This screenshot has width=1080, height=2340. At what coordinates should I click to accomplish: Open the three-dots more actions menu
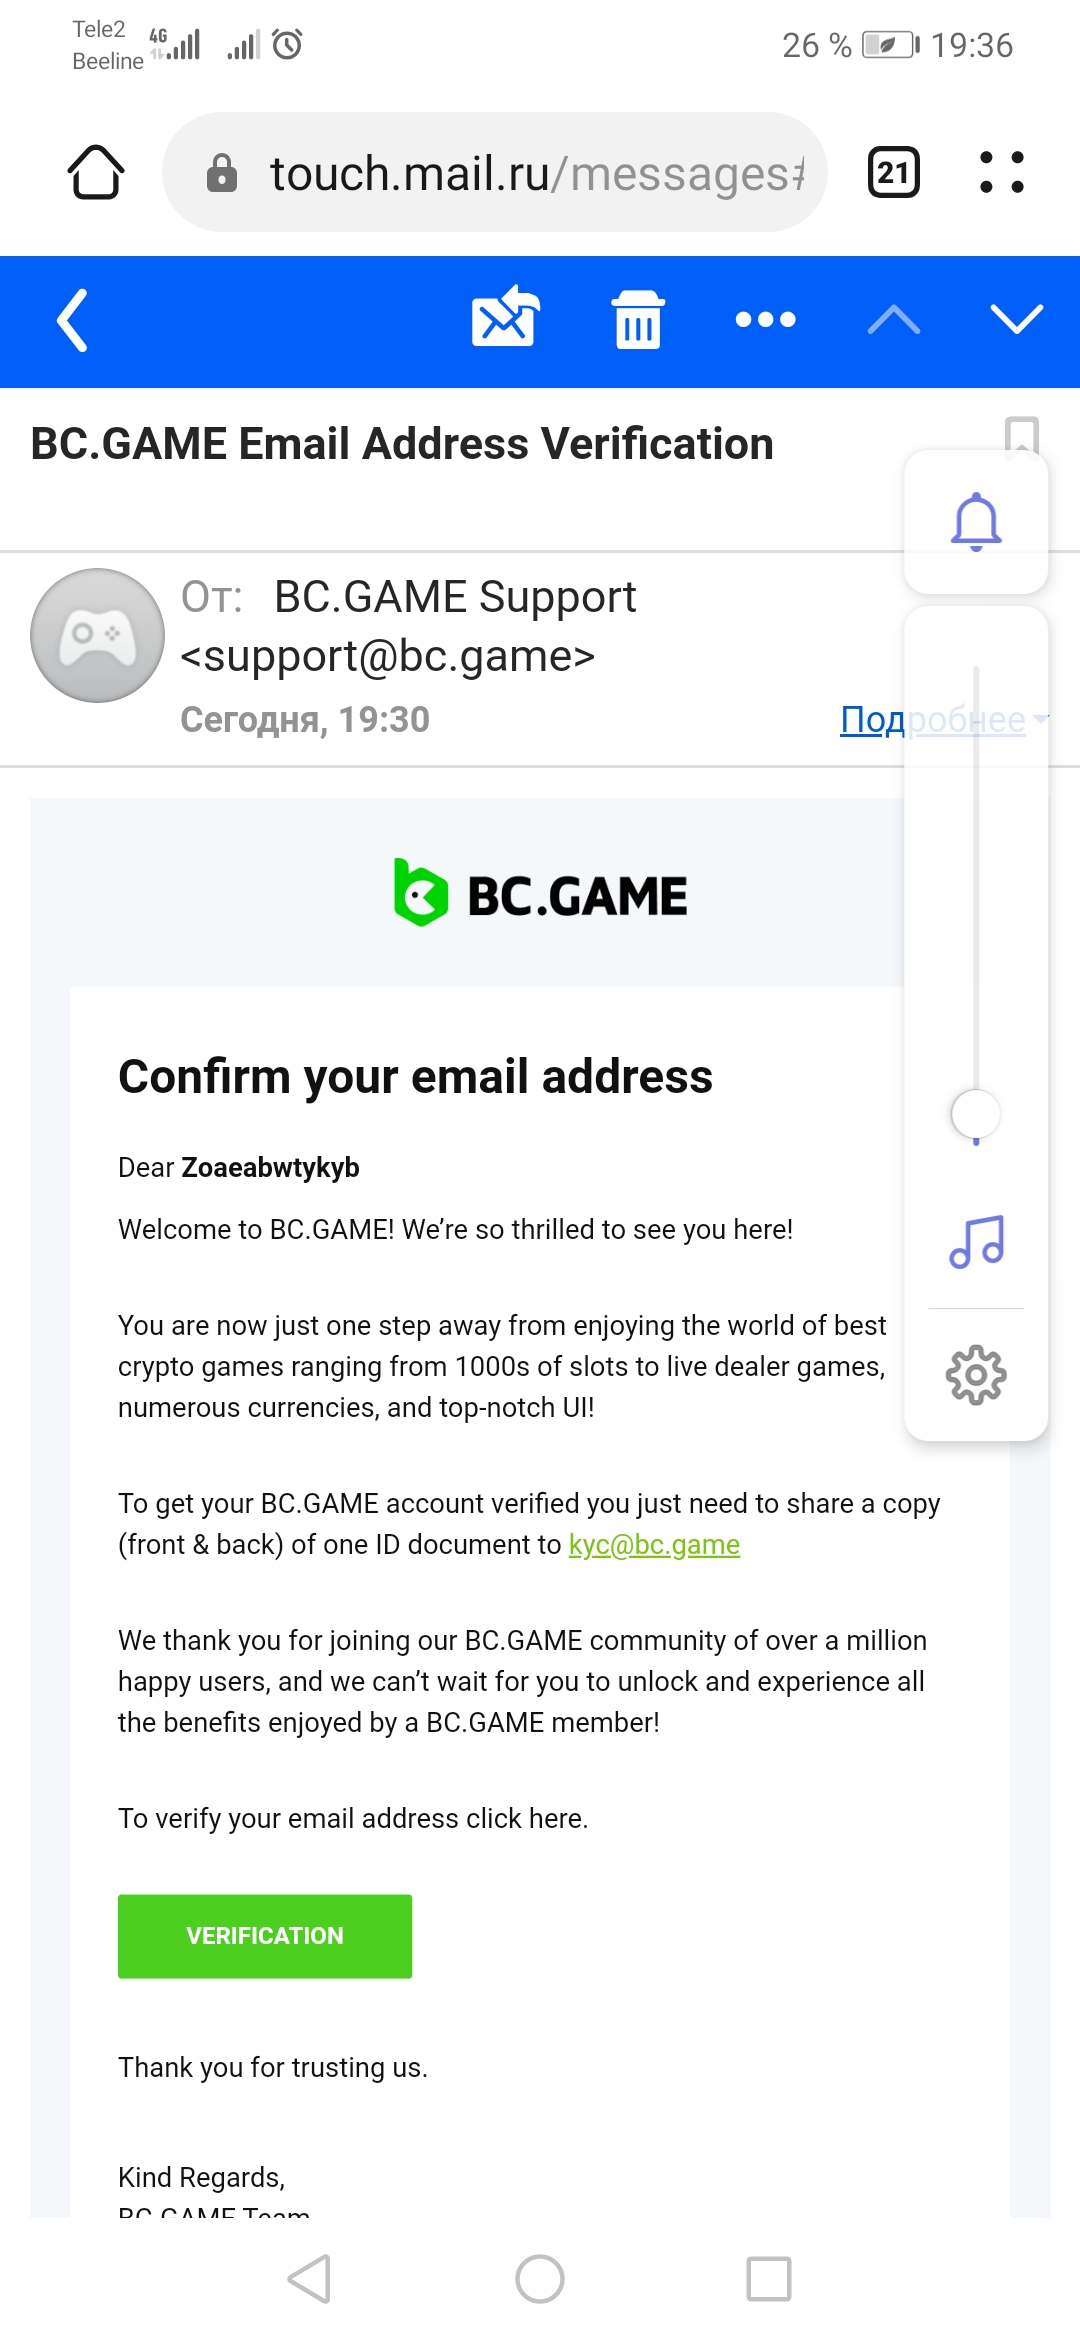point(765,320)
